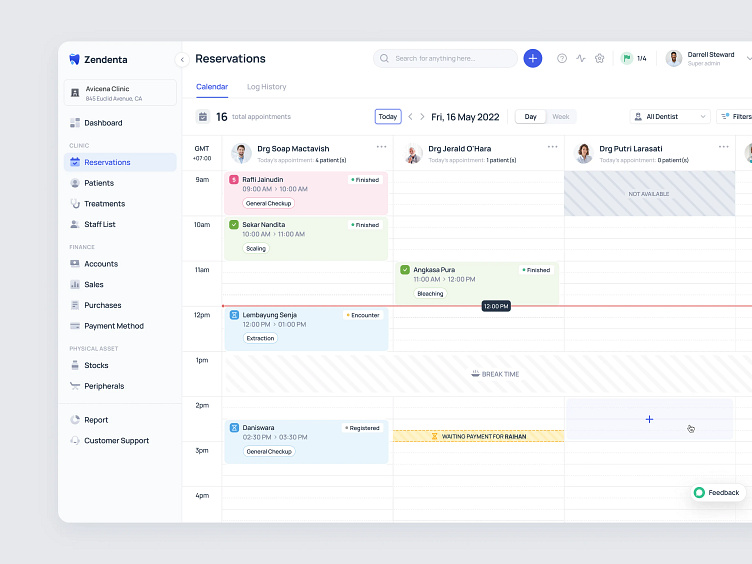Click the Scaling treatment tag

pos(256,248)
